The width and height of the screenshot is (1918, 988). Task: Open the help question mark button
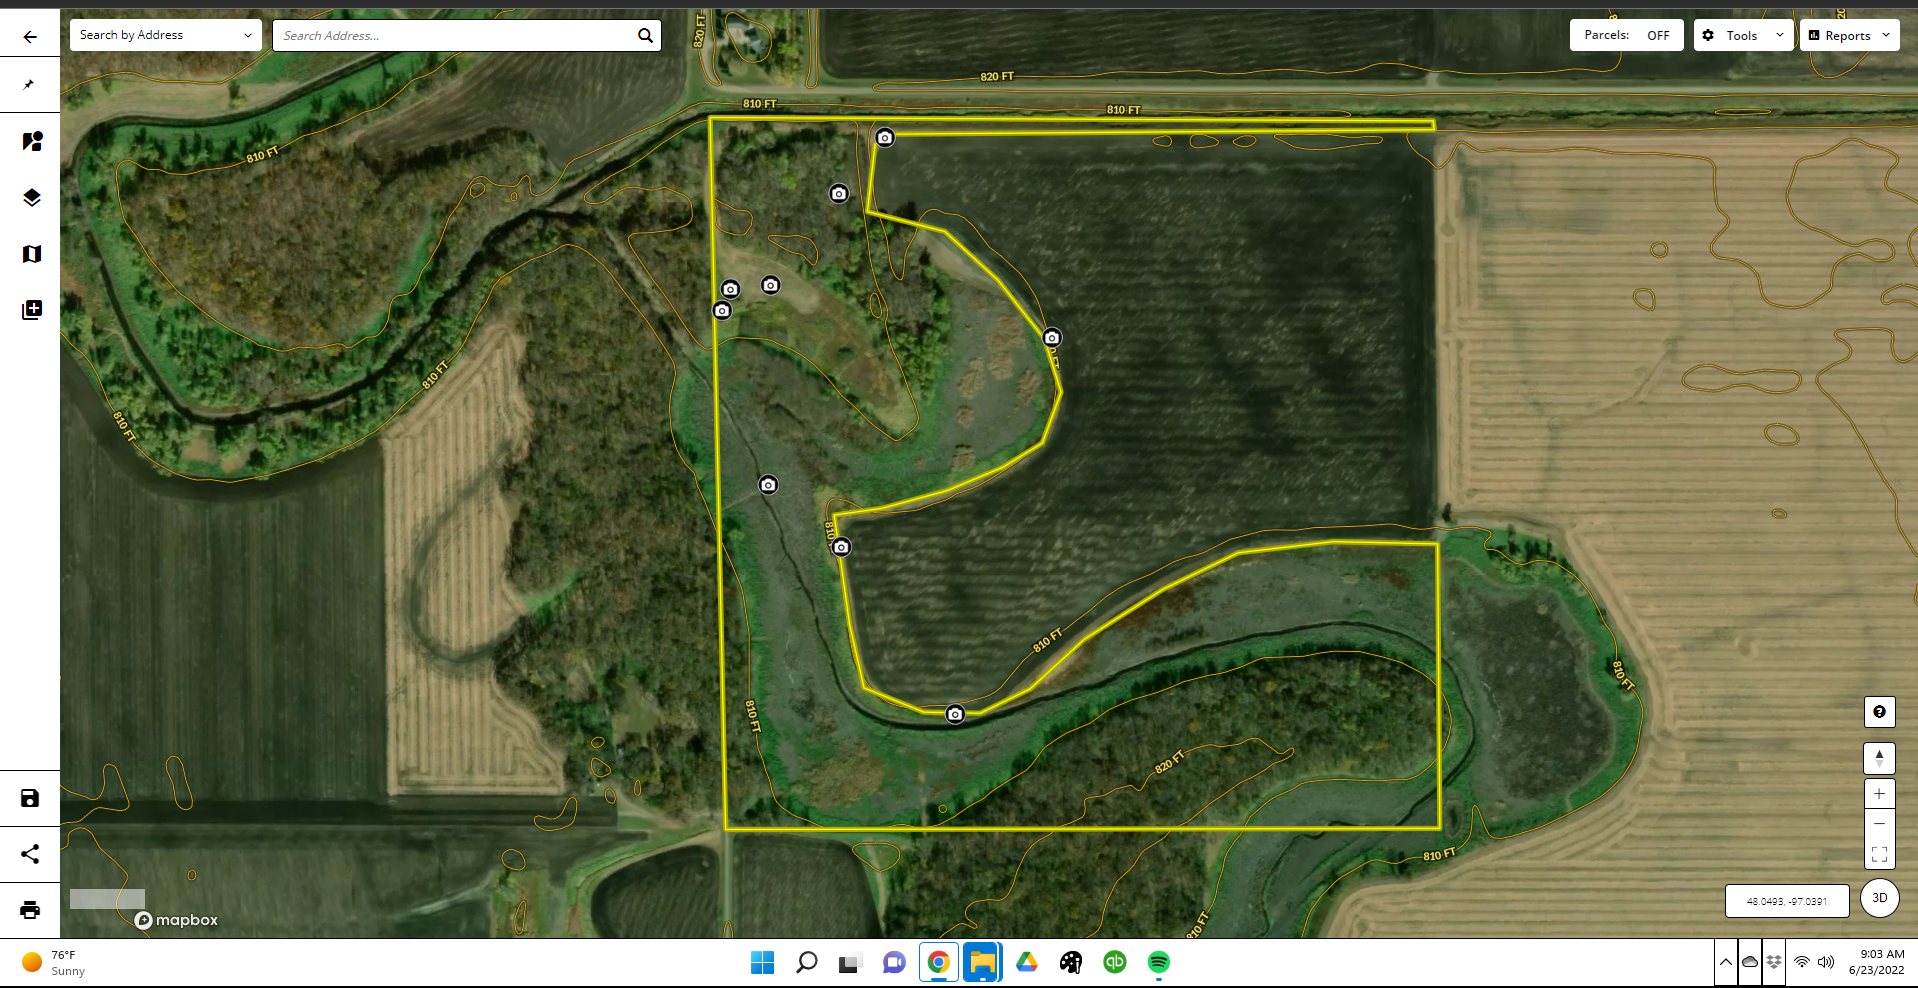pyautogui.click(x=1879, y=712)
